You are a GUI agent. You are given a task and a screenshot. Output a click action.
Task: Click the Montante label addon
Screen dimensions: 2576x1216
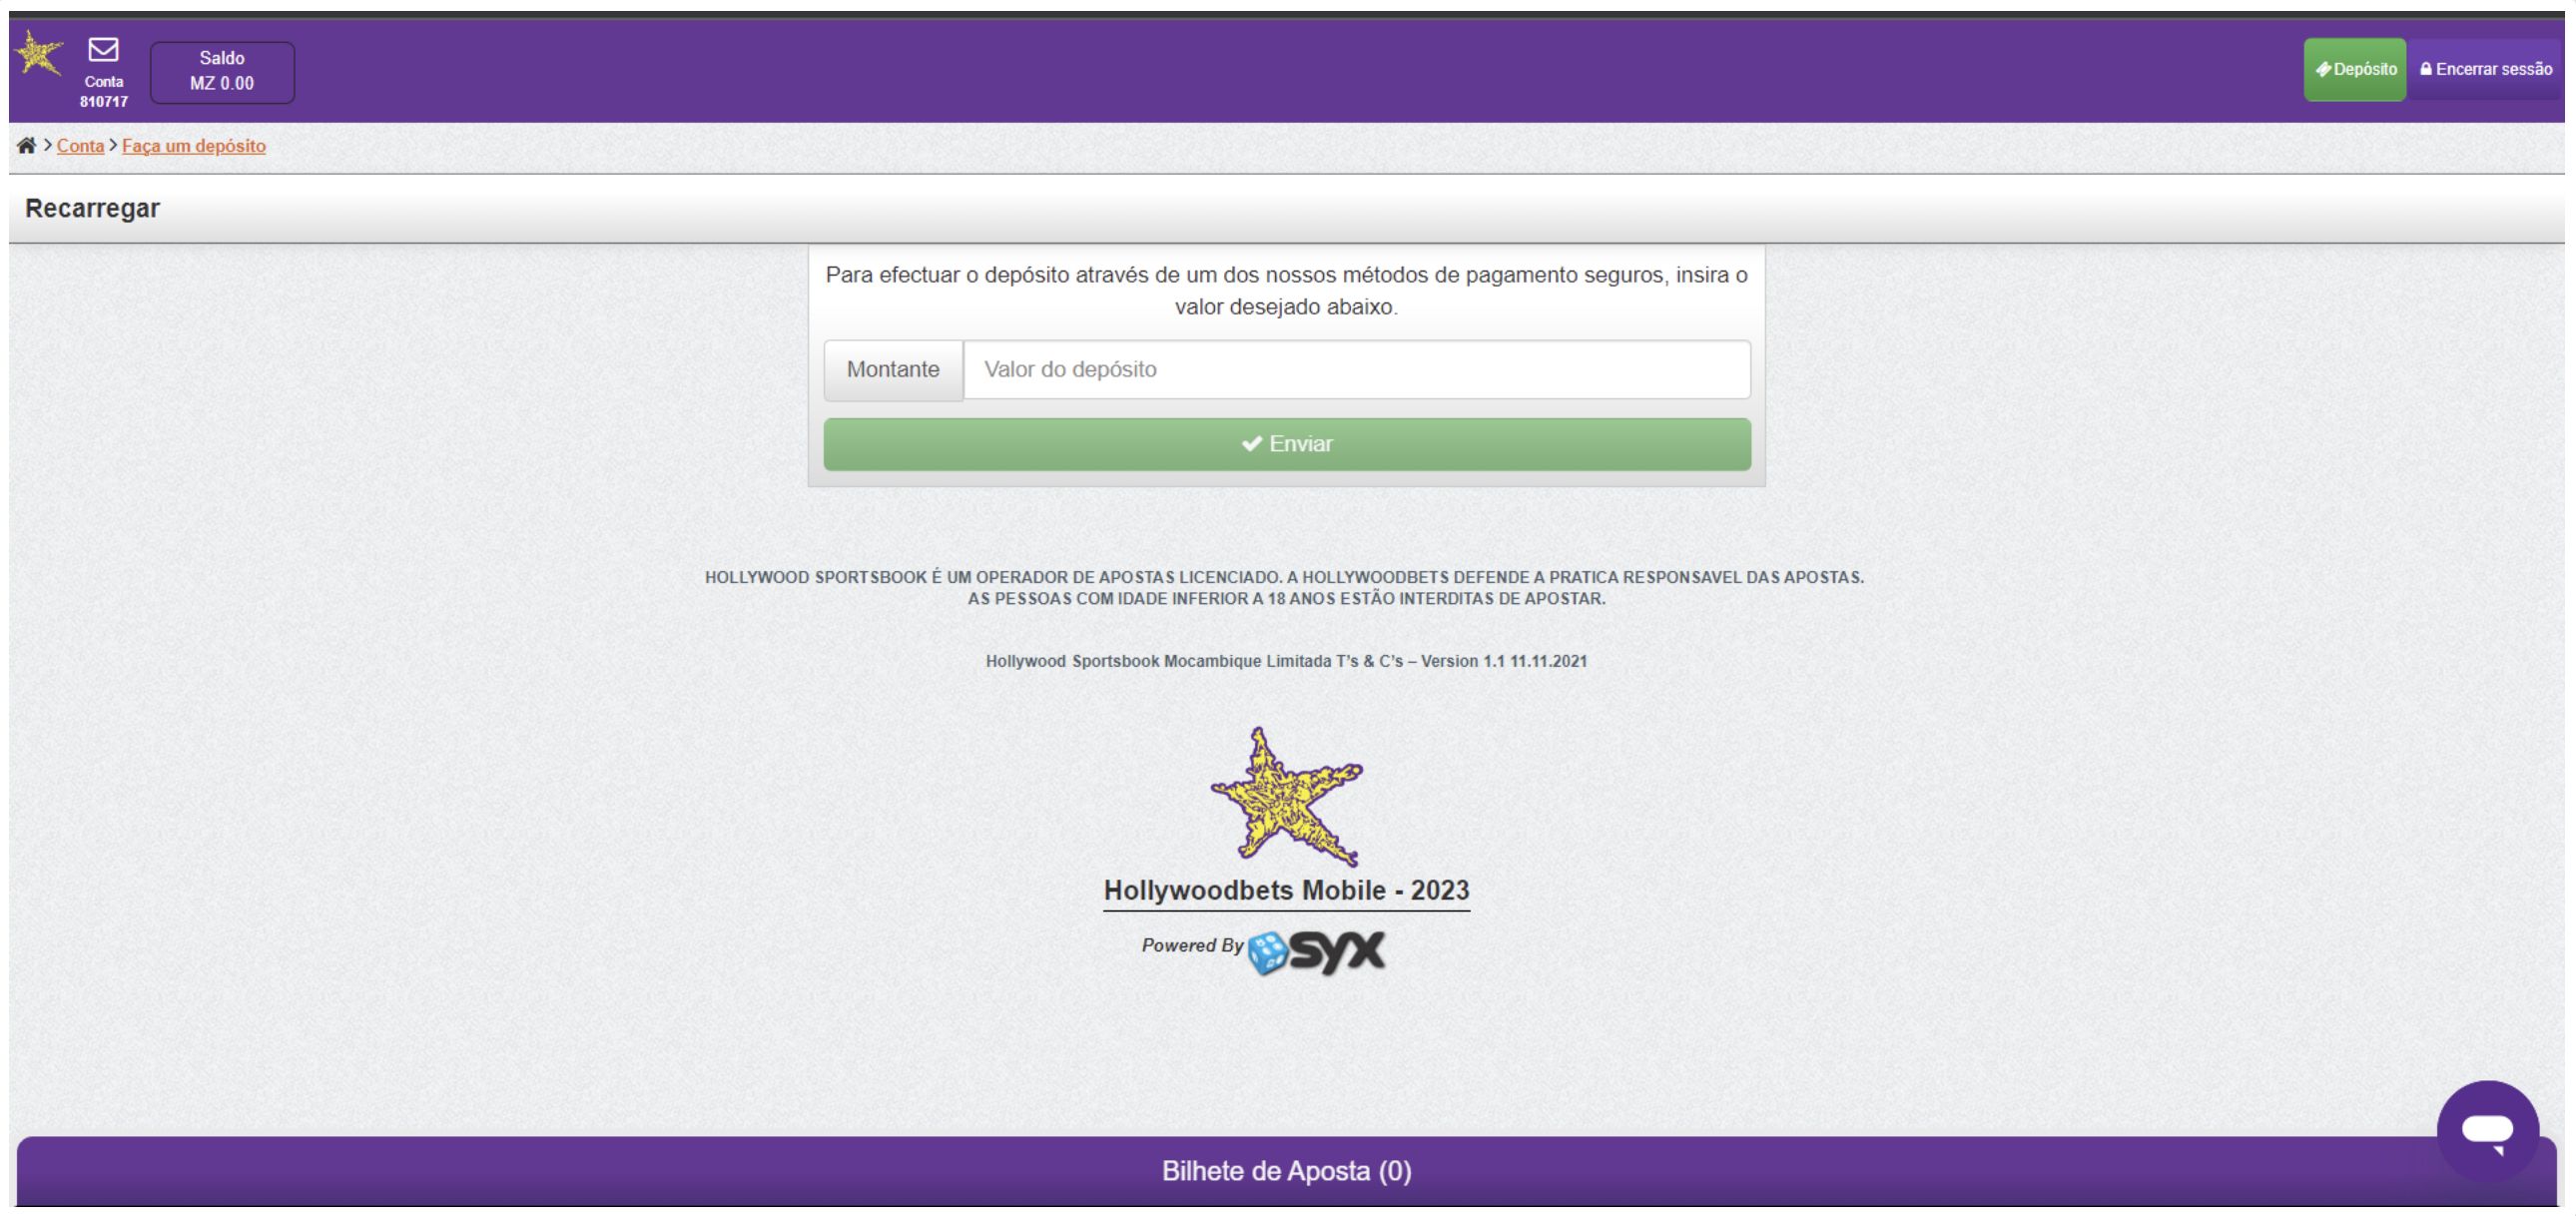893,370
